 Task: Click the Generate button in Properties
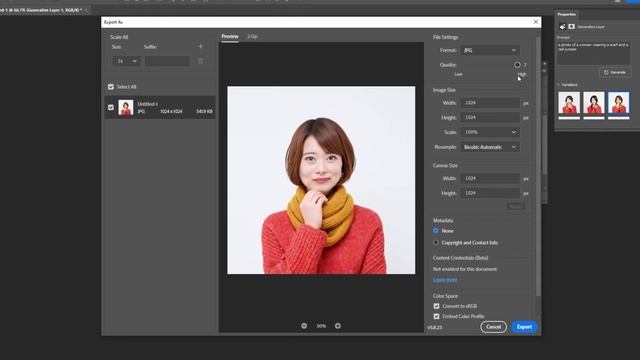(615, 72)
